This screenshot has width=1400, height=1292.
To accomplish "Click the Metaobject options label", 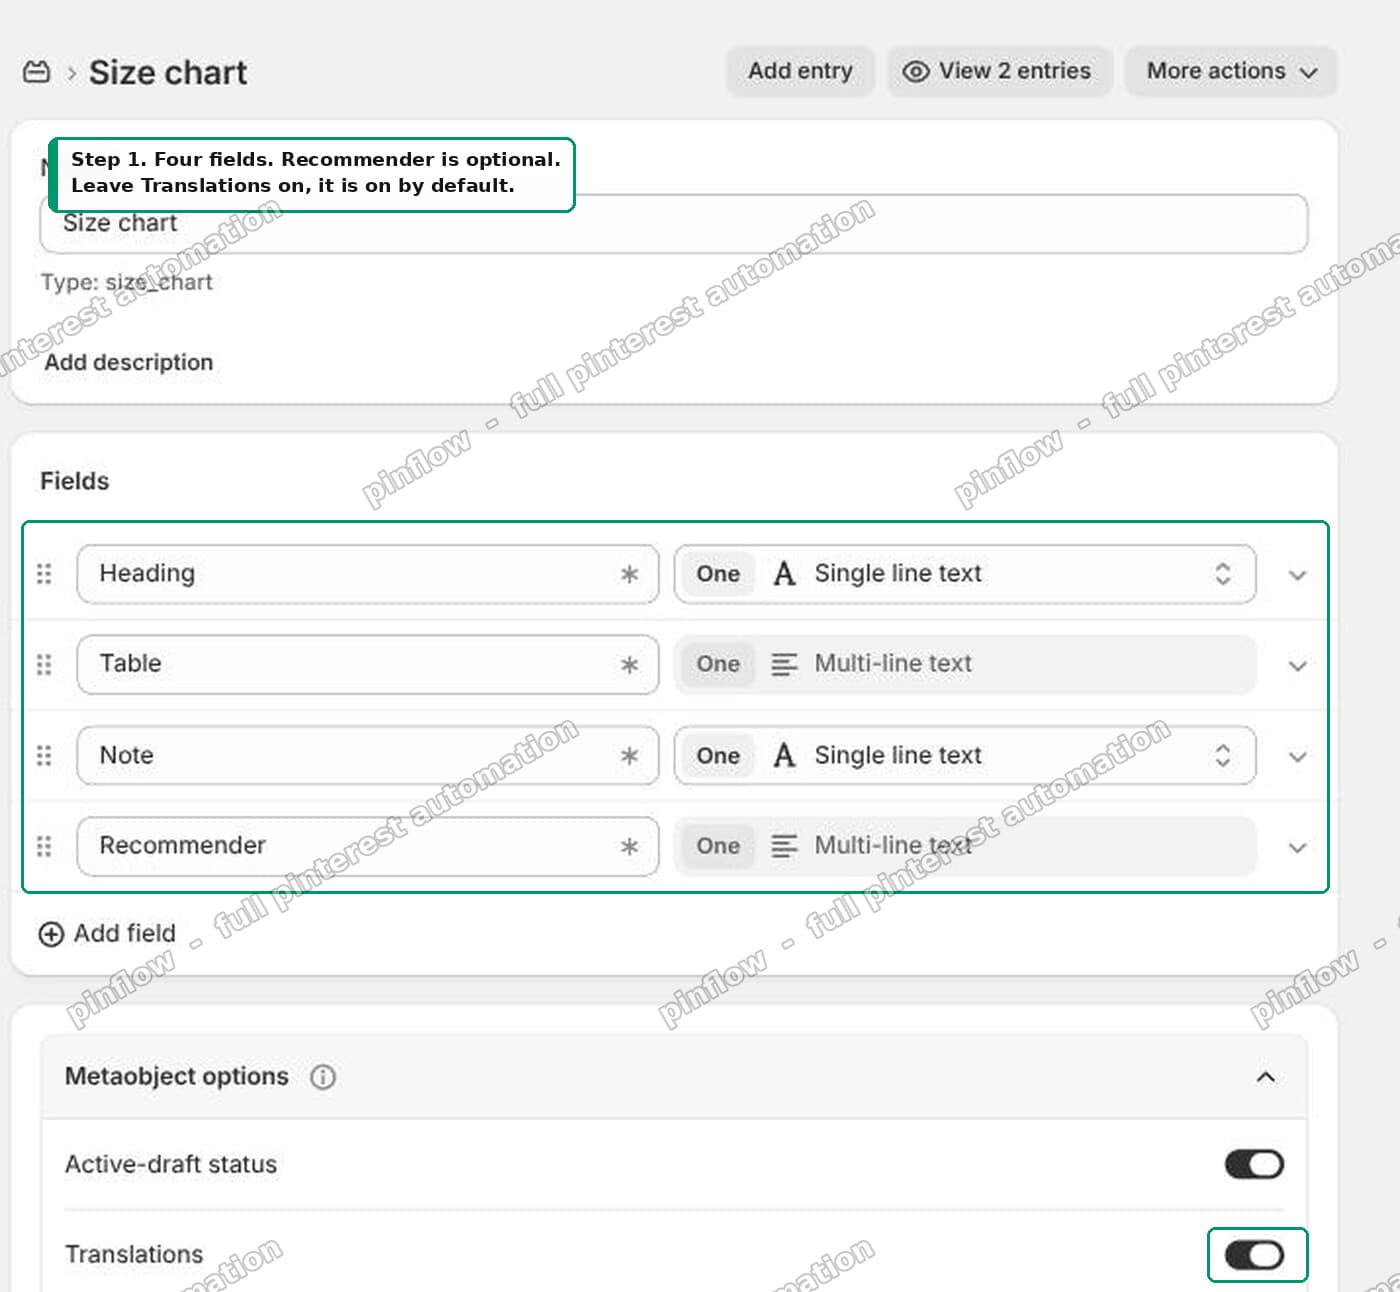I will point(177,1076).
